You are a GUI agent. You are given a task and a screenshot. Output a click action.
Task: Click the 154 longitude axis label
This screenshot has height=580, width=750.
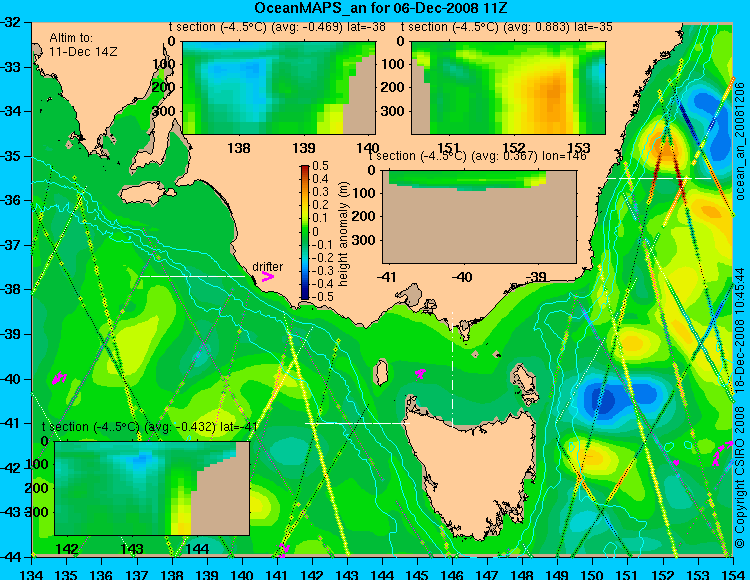pos(732,574)
